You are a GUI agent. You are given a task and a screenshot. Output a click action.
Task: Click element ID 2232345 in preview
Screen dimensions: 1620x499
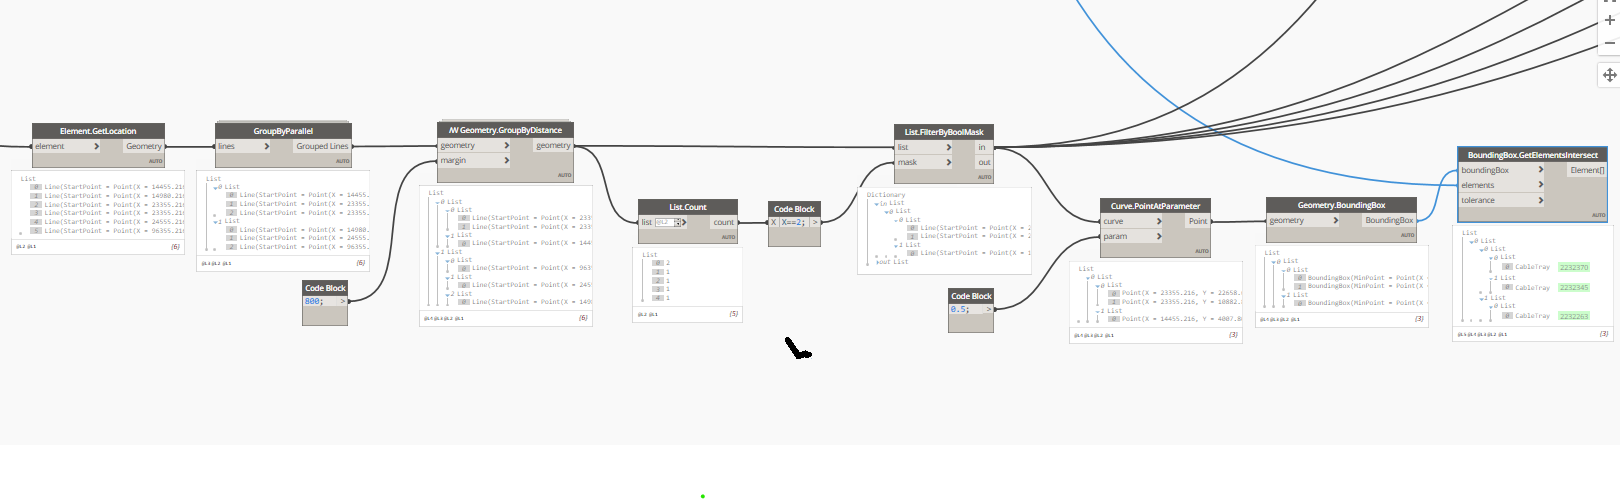[1574, 287]
